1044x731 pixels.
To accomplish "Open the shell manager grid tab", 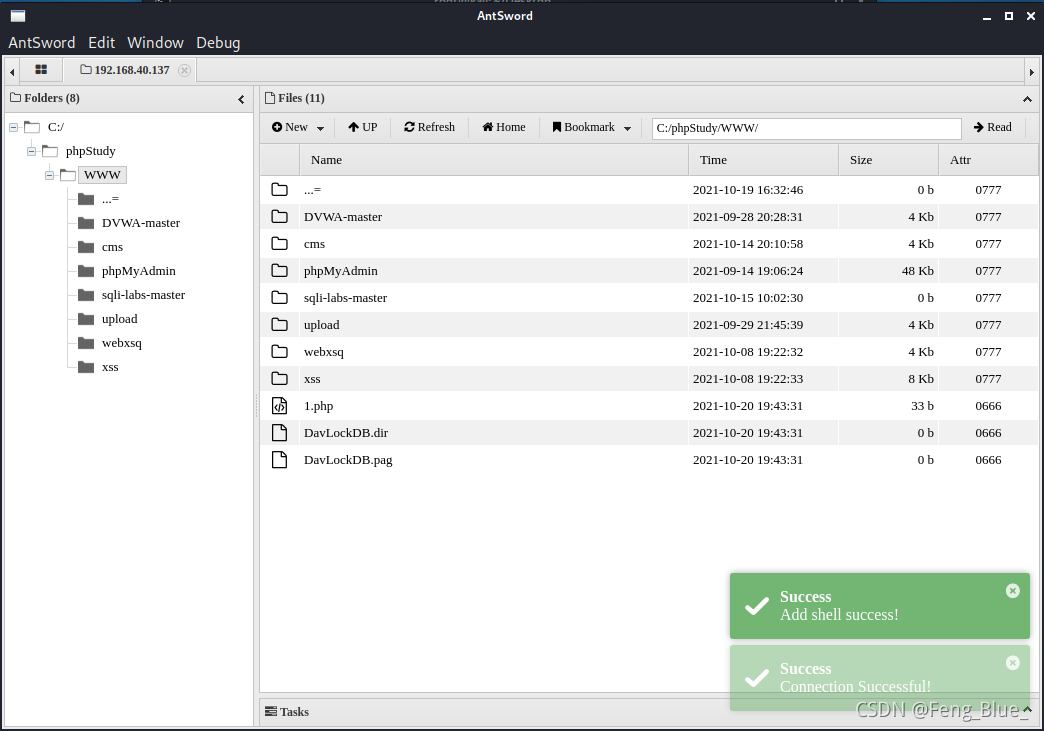I will [41, 70].
